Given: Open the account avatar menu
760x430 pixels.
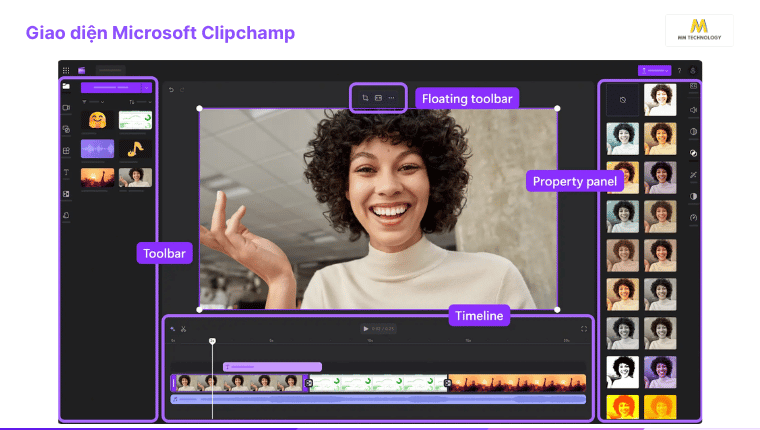Looking at the screenshot, I should pyautogui.click(x=693, y=70).
